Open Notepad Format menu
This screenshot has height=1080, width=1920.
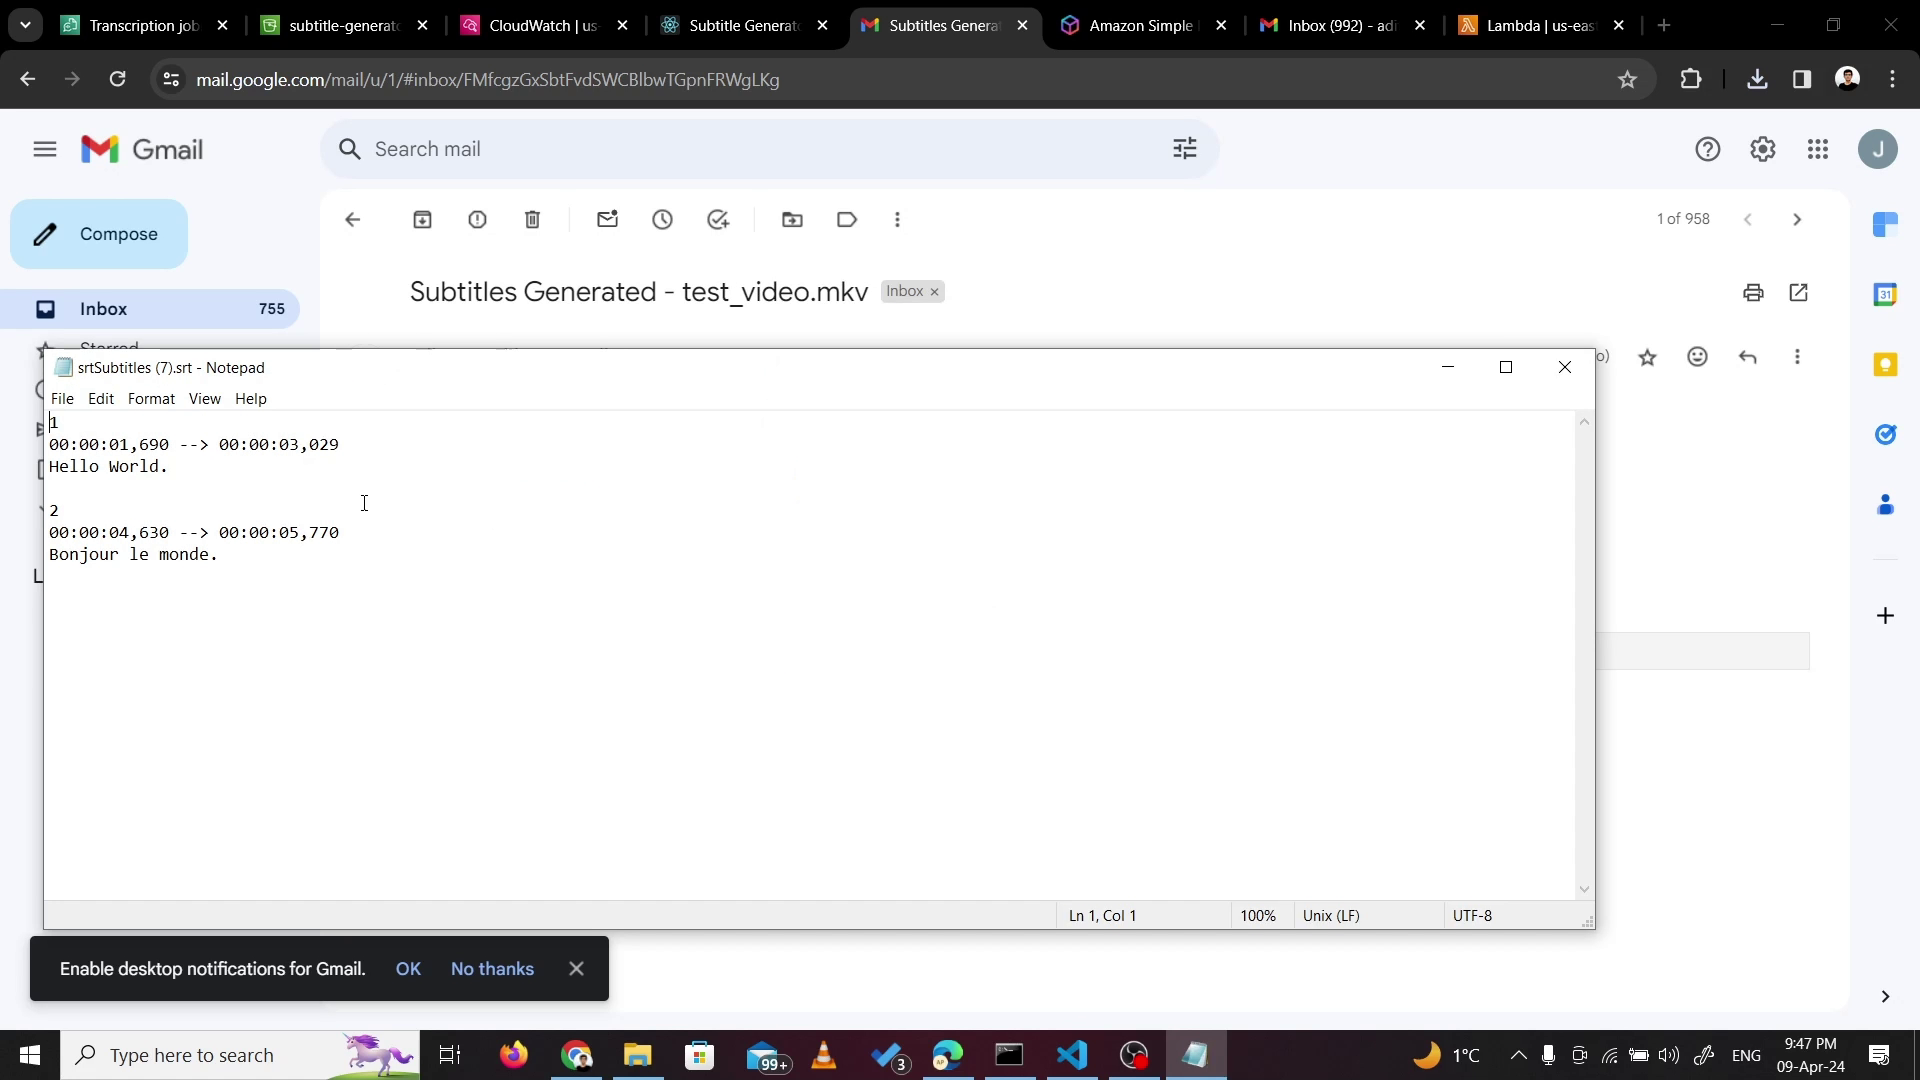(x=151, y=399)
